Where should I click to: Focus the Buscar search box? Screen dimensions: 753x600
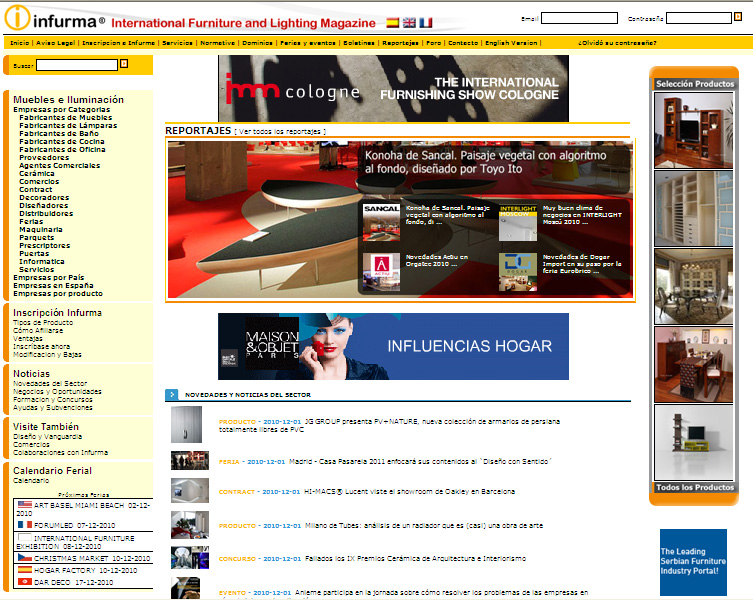pos(76,65)
